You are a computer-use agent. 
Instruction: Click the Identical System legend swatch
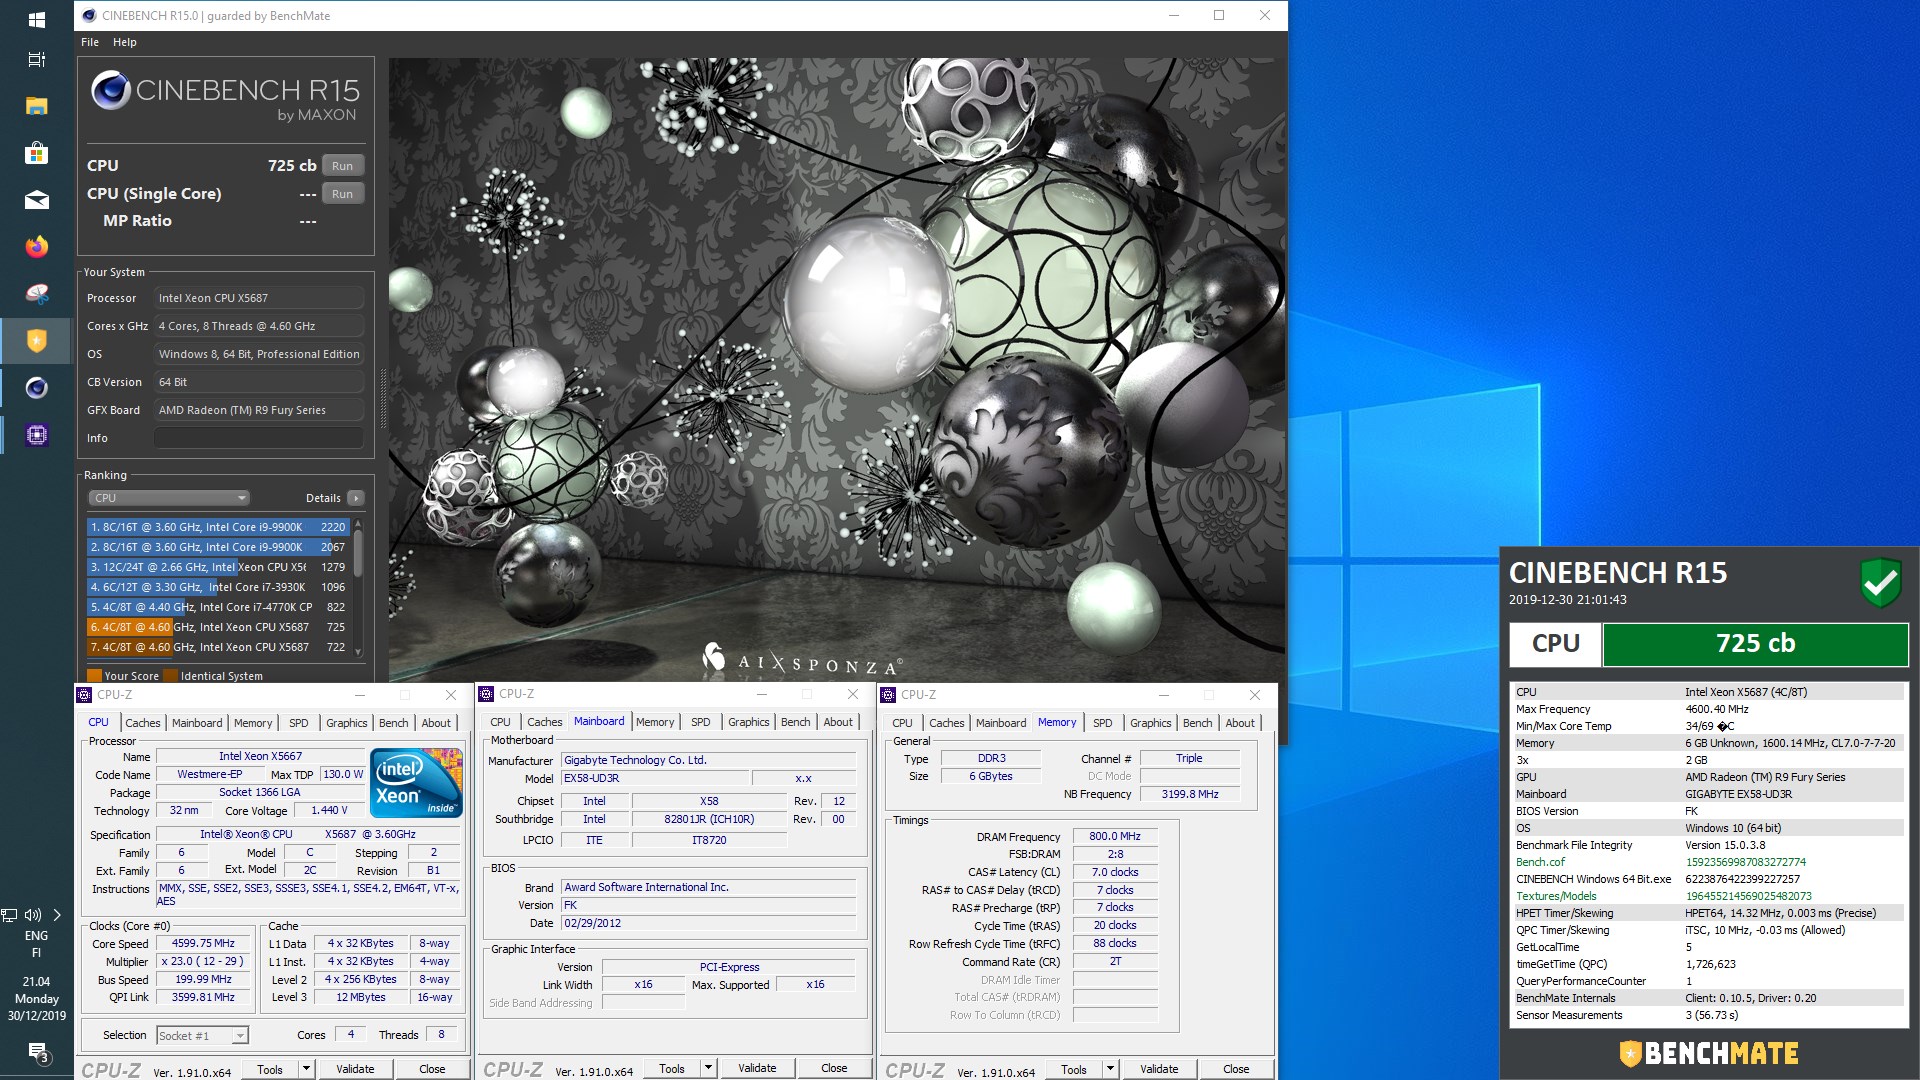click(x=170, y=676)
